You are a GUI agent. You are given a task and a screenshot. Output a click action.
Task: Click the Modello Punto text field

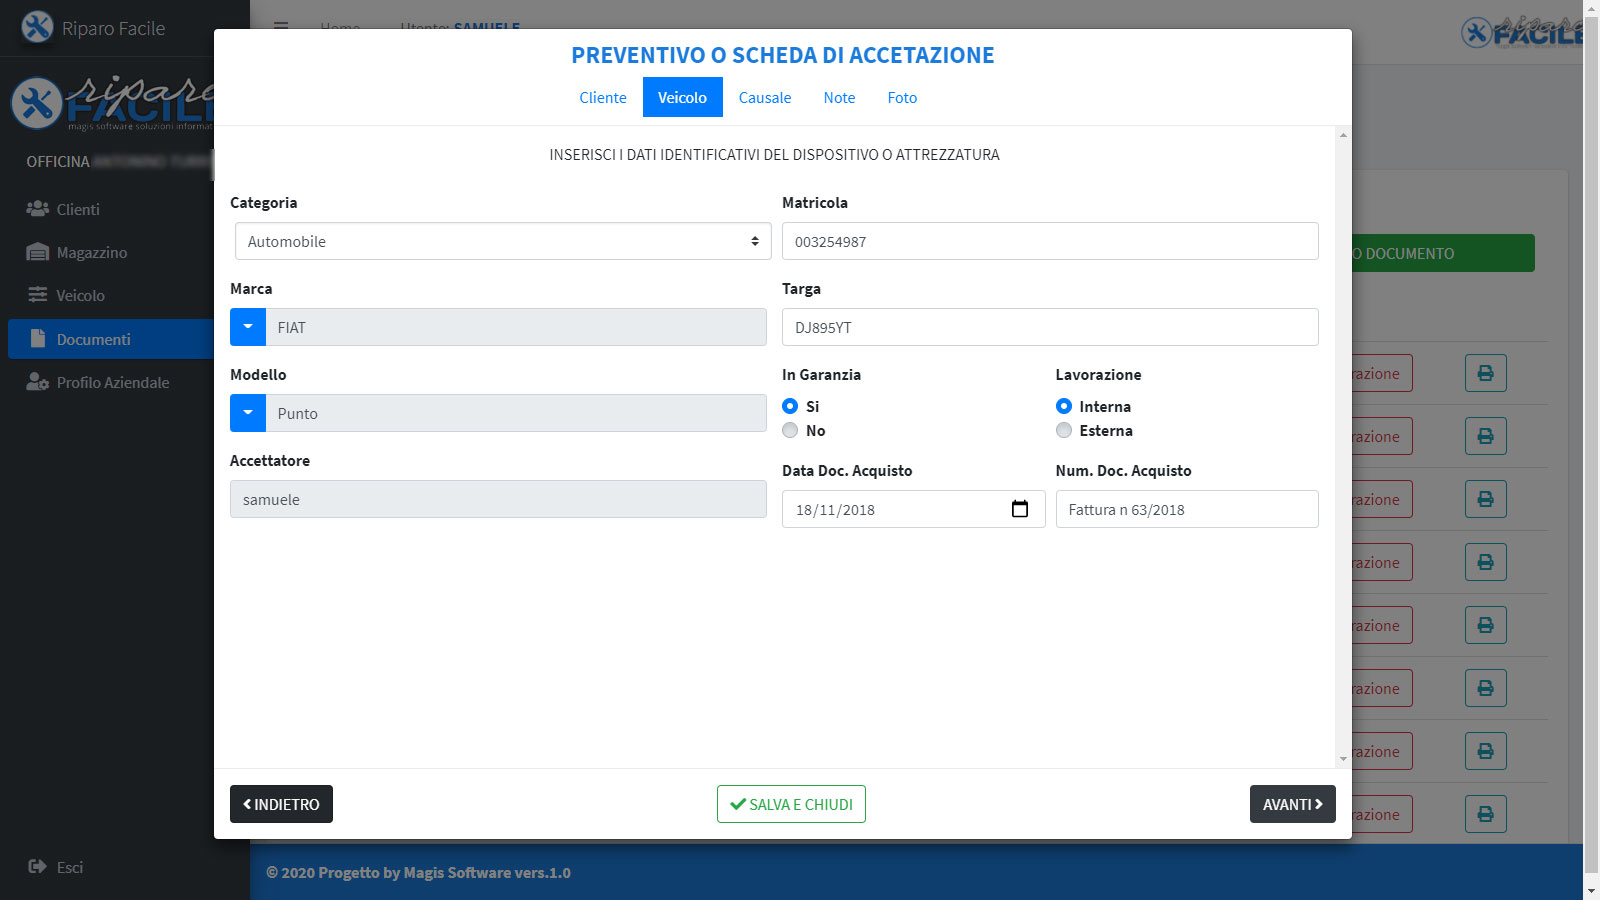coord(516,413)
